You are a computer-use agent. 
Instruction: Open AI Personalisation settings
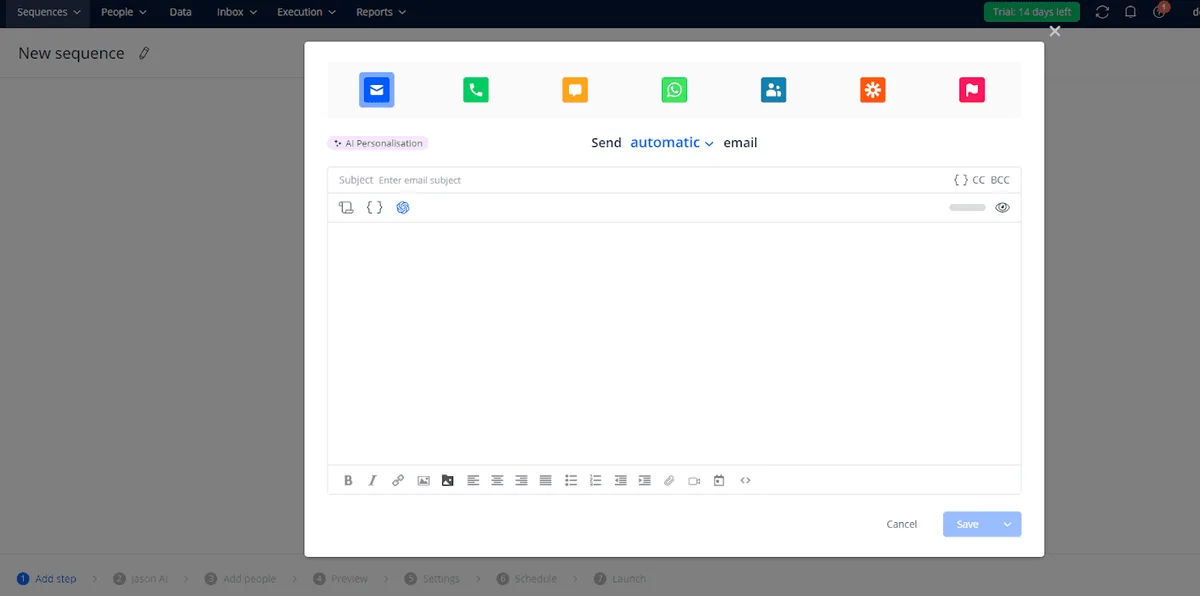[378, 142]
